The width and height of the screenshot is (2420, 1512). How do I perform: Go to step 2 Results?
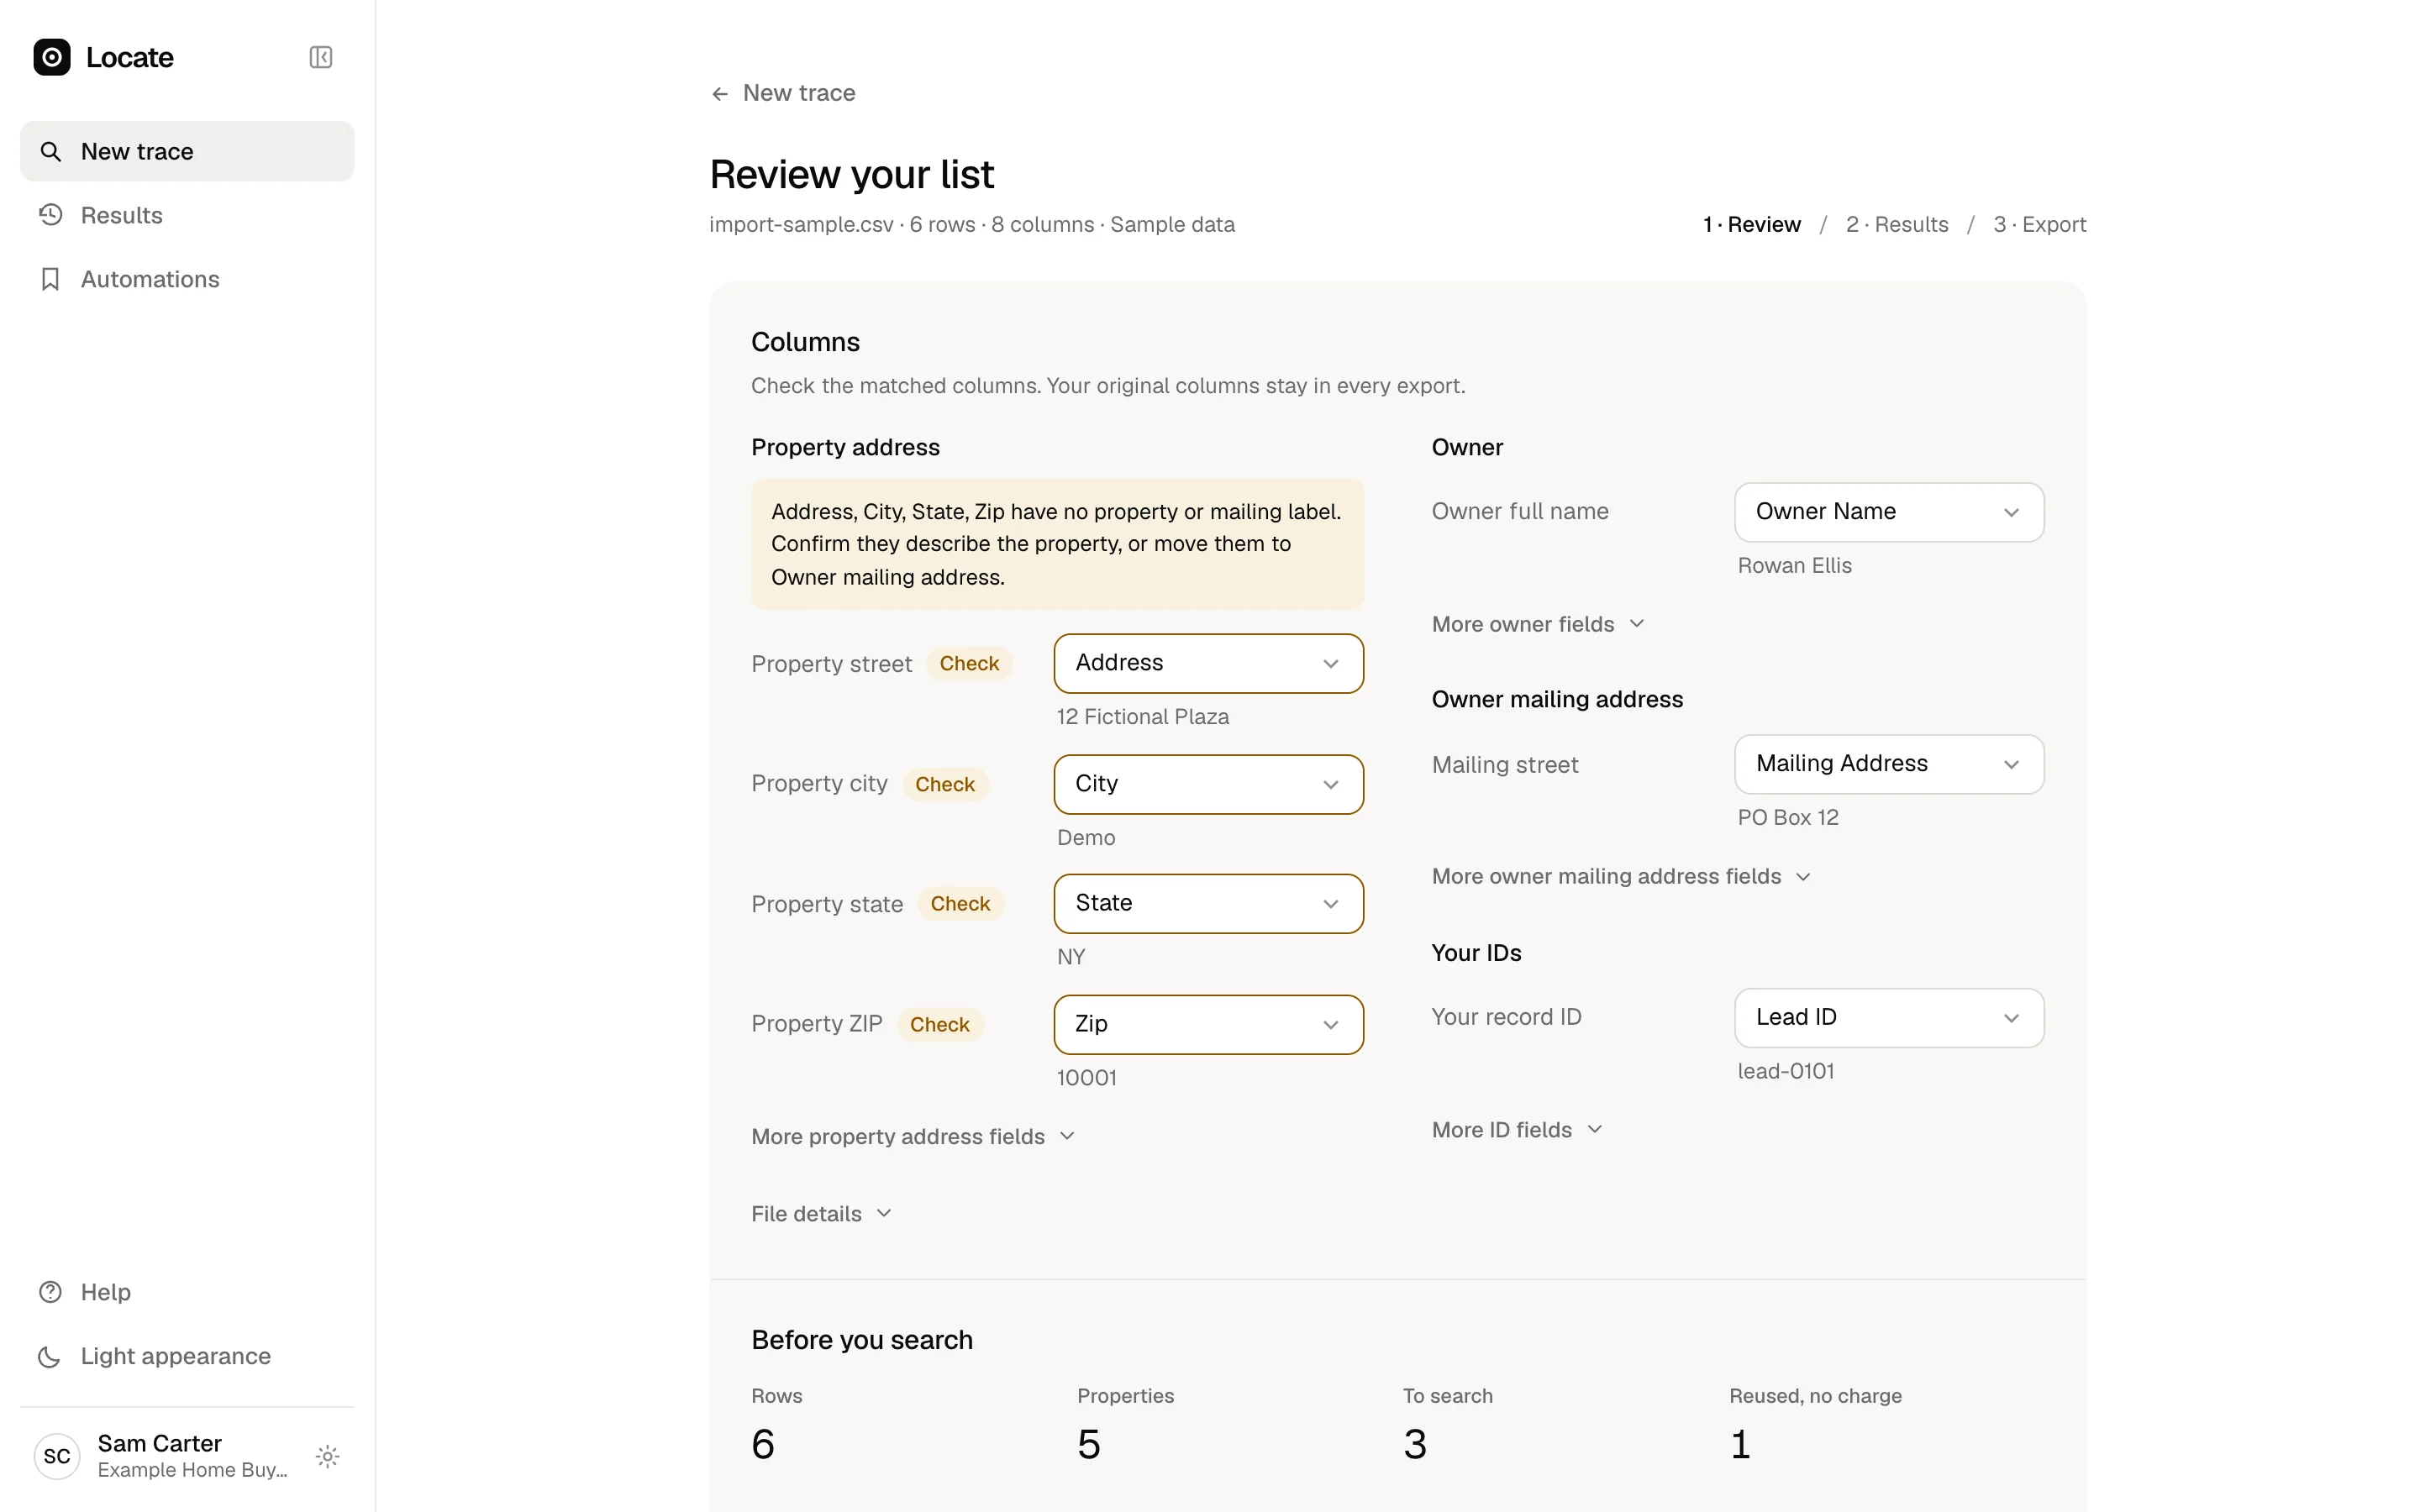(x=1897, y=224)
